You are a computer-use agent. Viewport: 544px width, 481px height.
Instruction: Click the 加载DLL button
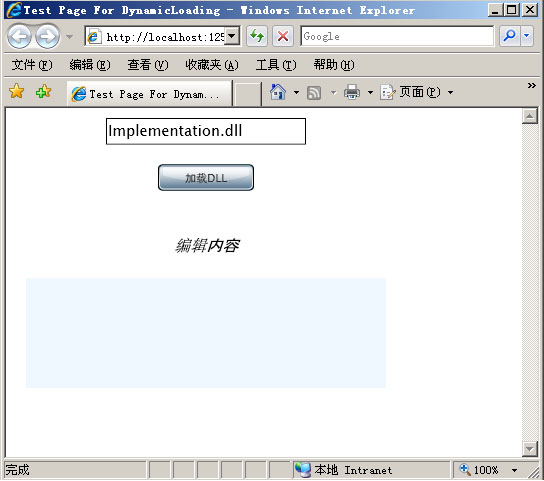(206, 178)
